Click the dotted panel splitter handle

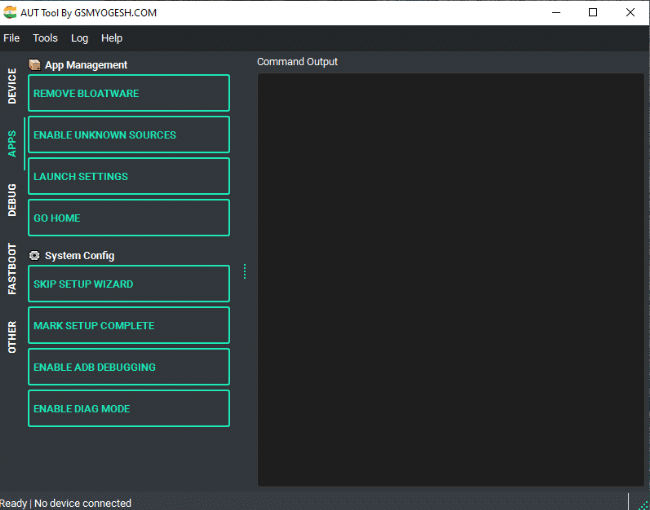[244, 271]
